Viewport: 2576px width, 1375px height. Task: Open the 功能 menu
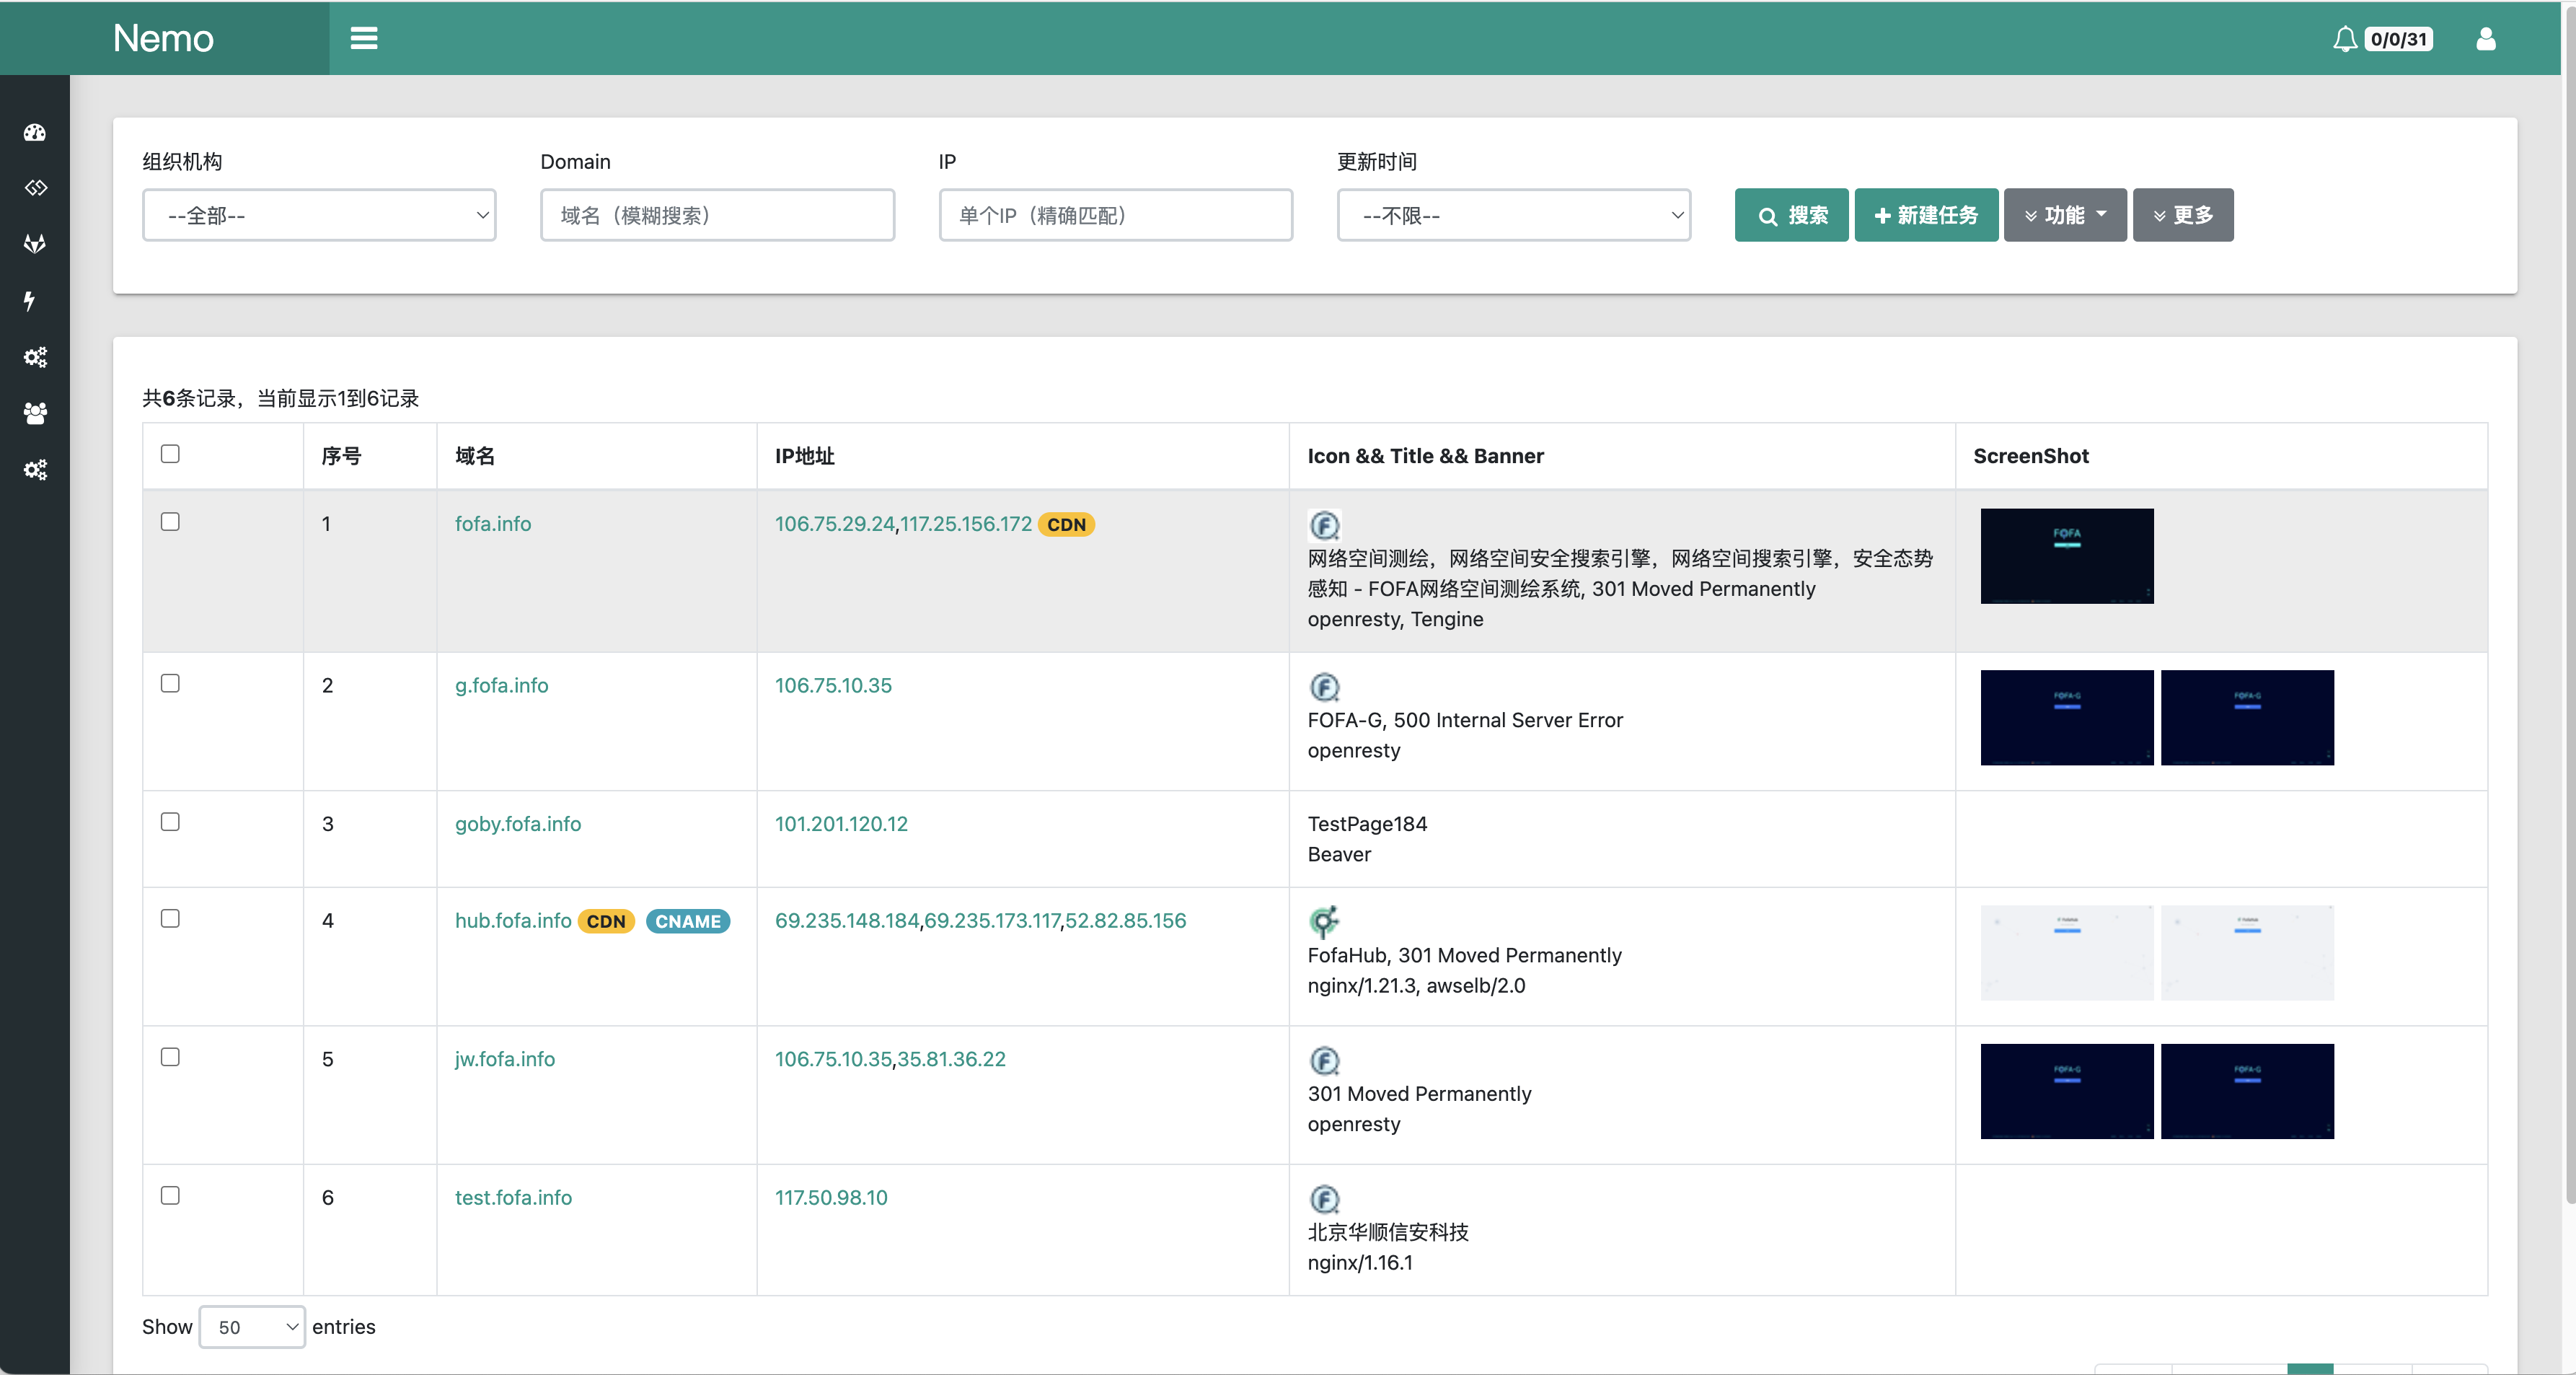tap(2063, 215)
